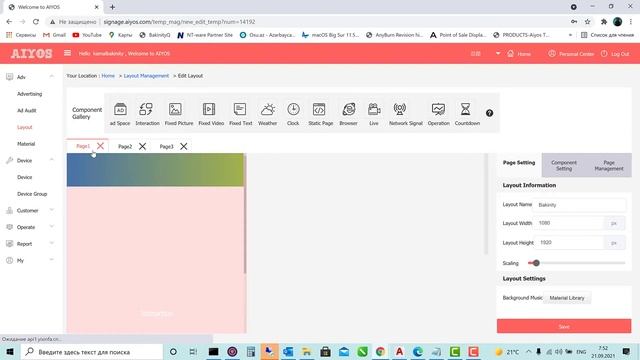Select the Page1 tab

coord(83,146)
